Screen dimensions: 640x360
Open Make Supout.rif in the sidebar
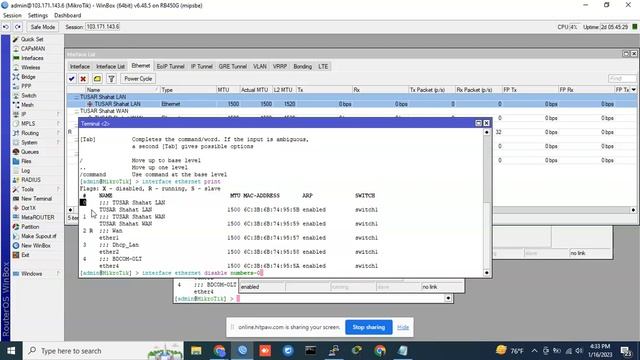tap(39, 236)
